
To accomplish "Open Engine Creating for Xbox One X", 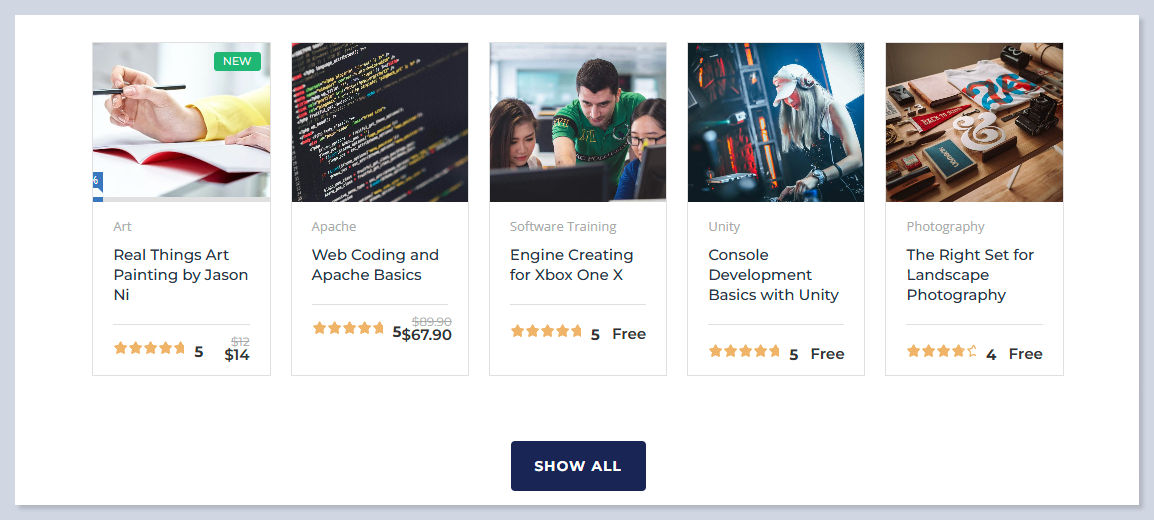I will click(x=571, y=265).
